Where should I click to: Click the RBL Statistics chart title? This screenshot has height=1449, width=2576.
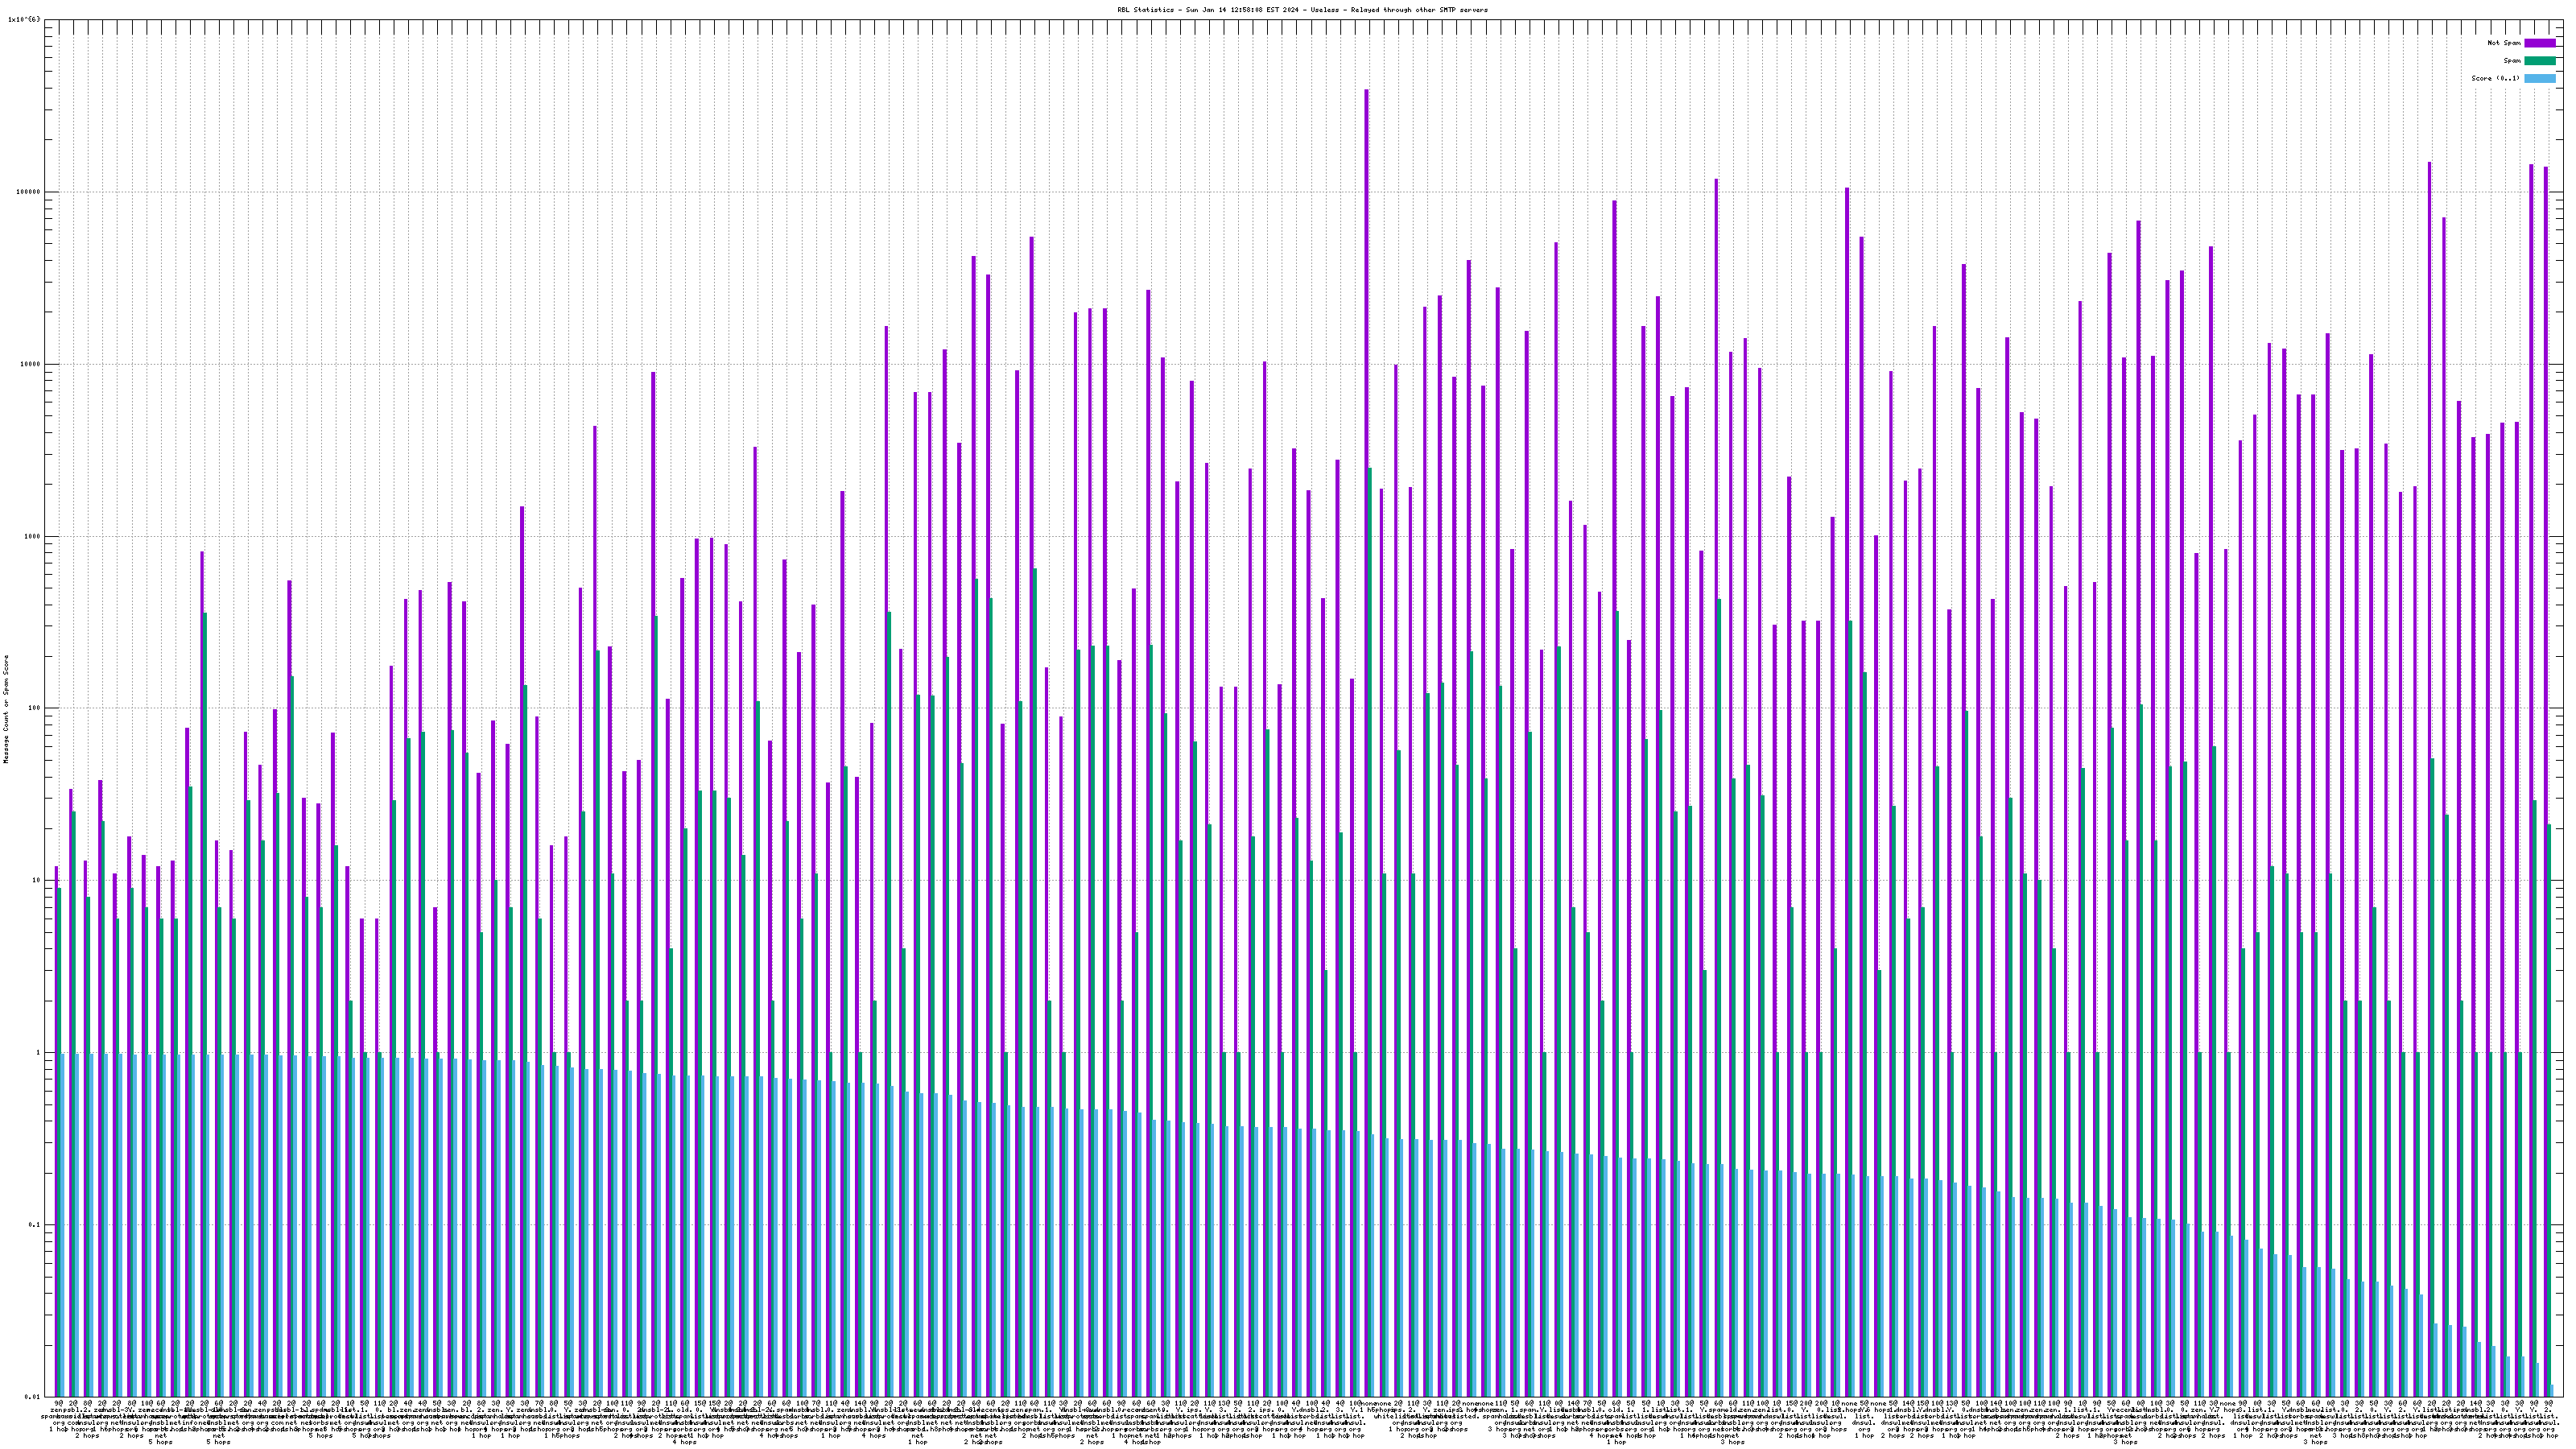click(1302, 10)
